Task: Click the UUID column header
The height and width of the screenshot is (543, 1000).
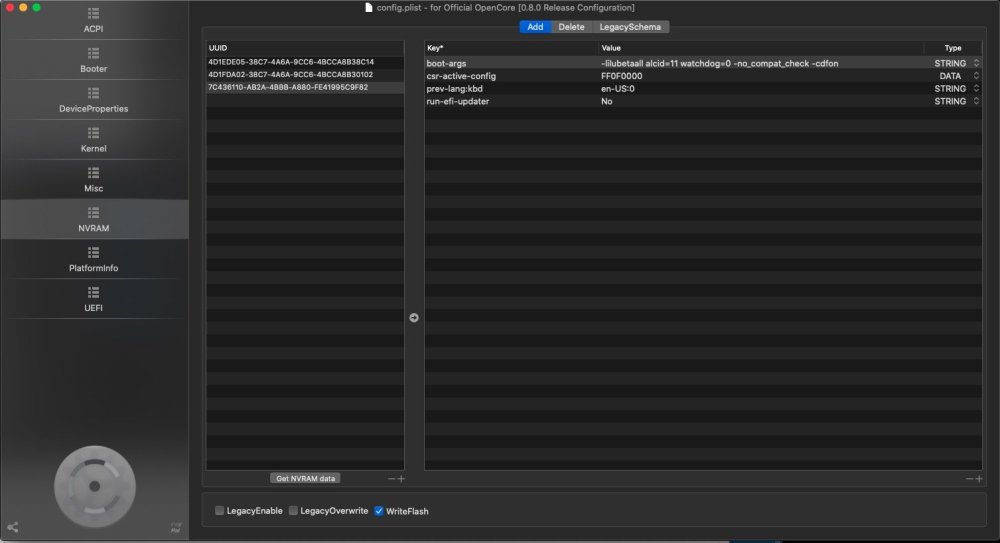Action: (x=305, y=48)
